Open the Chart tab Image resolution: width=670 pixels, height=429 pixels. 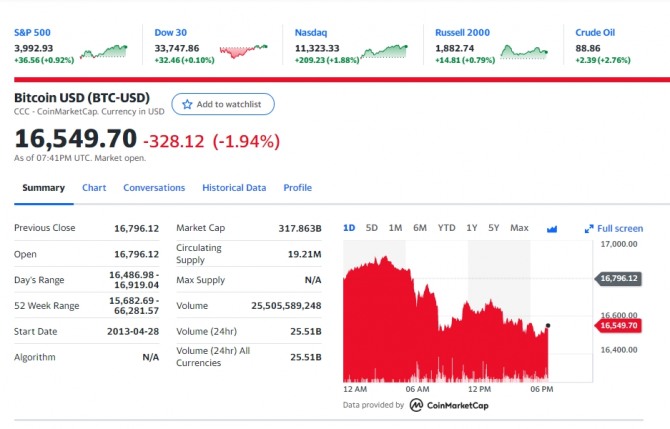coord(94,188)
